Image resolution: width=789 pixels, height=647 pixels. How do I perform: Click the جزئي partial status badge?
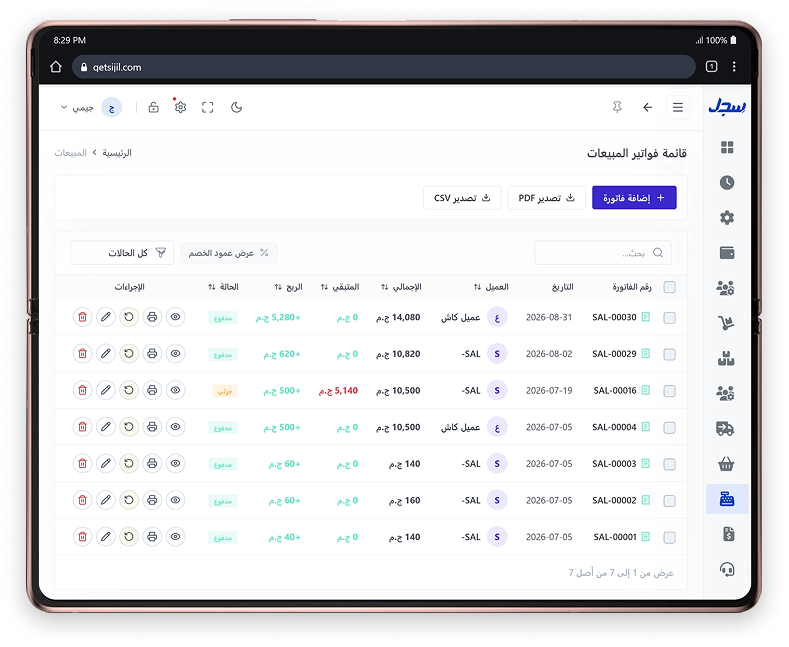click(x=225, y=391)
